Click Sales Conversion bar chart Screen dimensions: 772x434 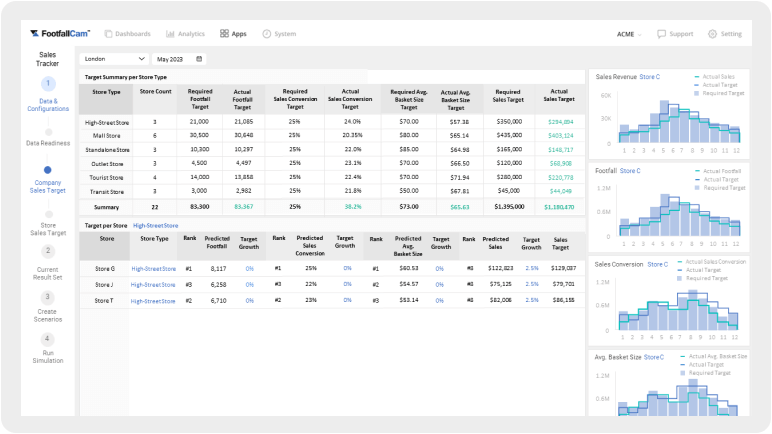click(678, 310)
